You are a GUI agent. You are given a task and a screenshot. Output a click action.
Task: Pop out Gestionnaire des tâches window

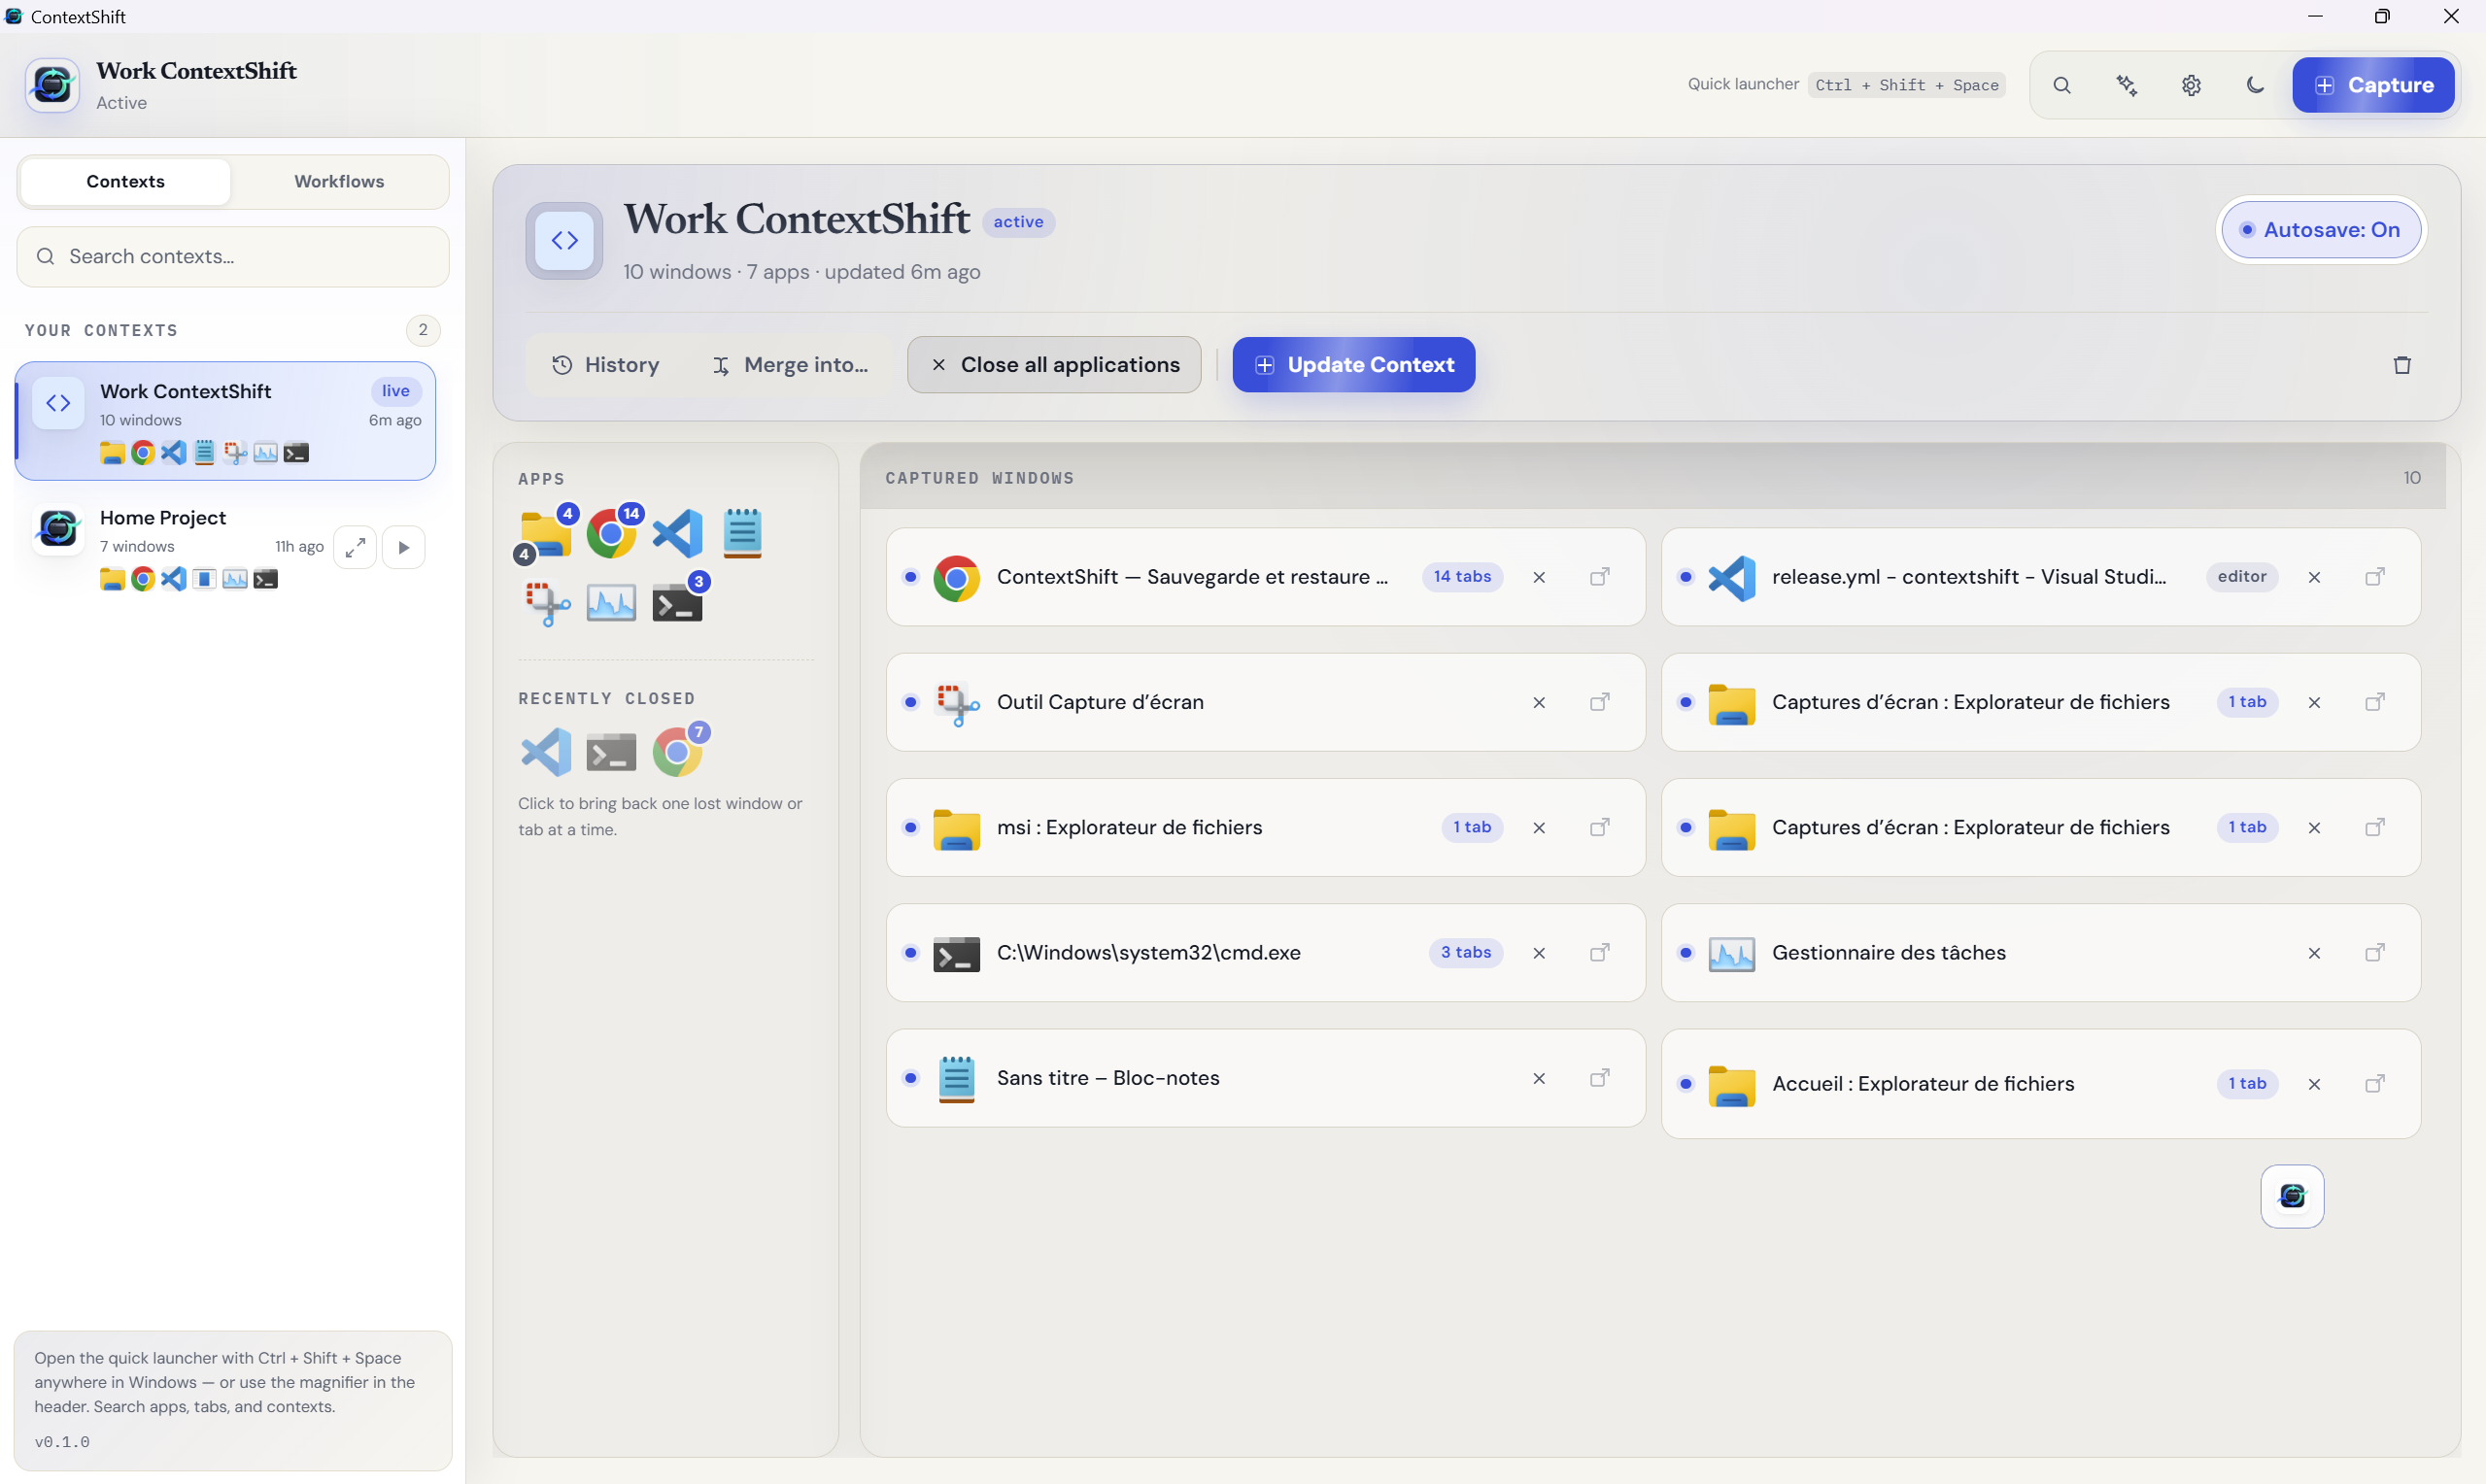pyautogui.click(x=2375, y=953)
